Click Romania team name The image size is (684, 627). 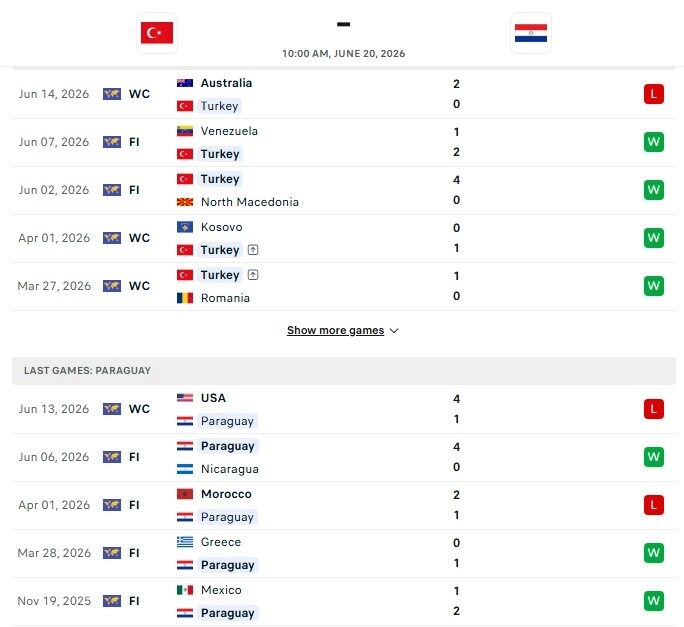coord(225,298)
